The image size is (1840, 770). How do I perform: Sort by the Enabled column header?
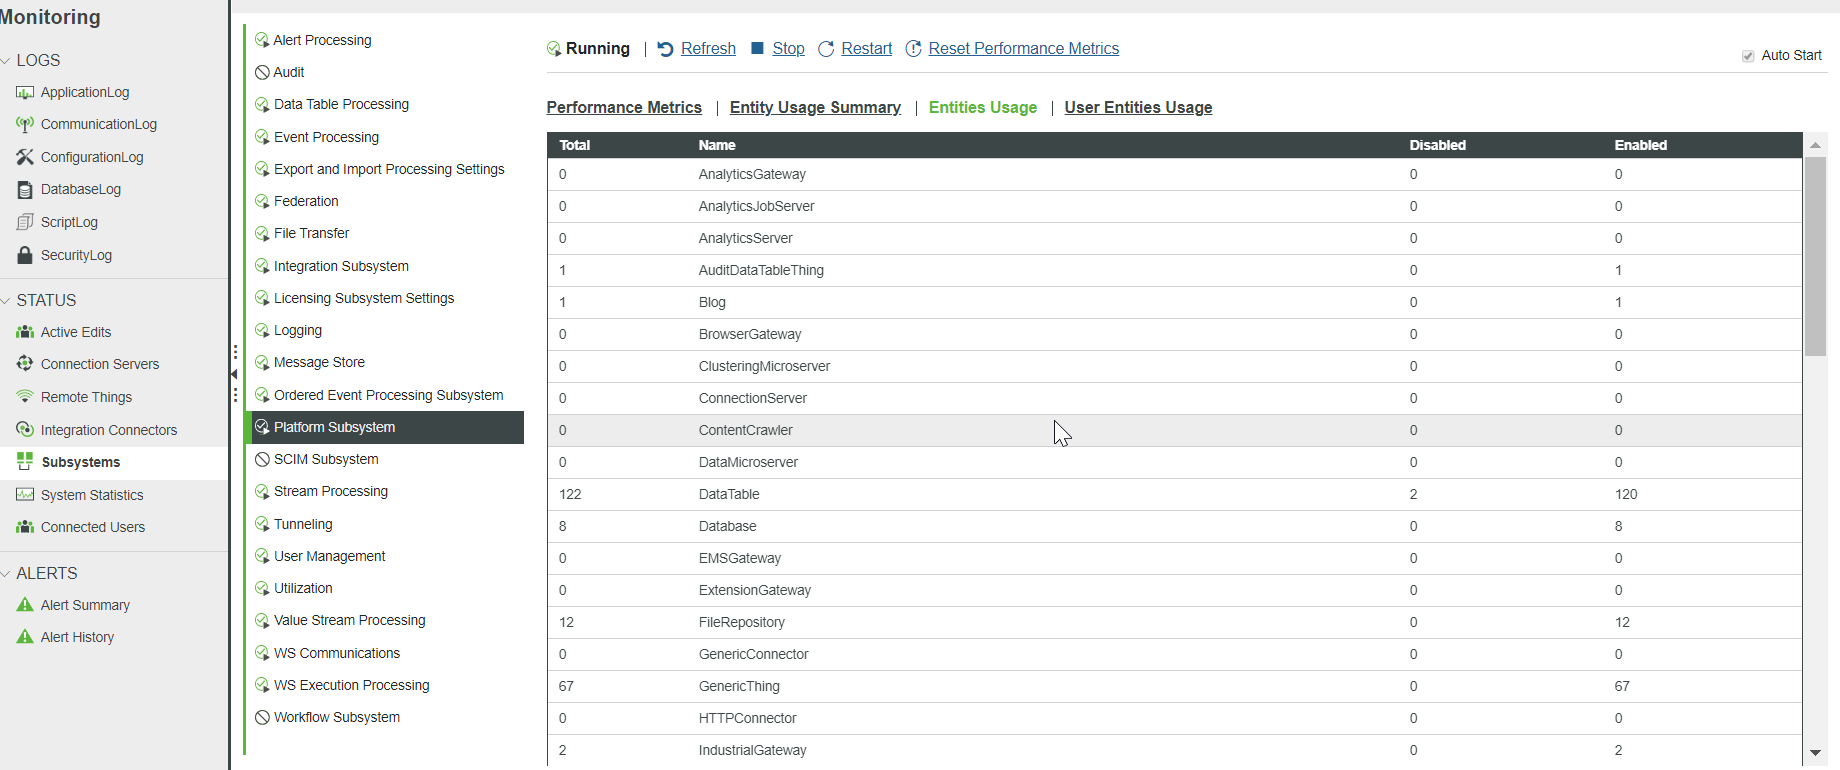click(x=1641, y=145)
